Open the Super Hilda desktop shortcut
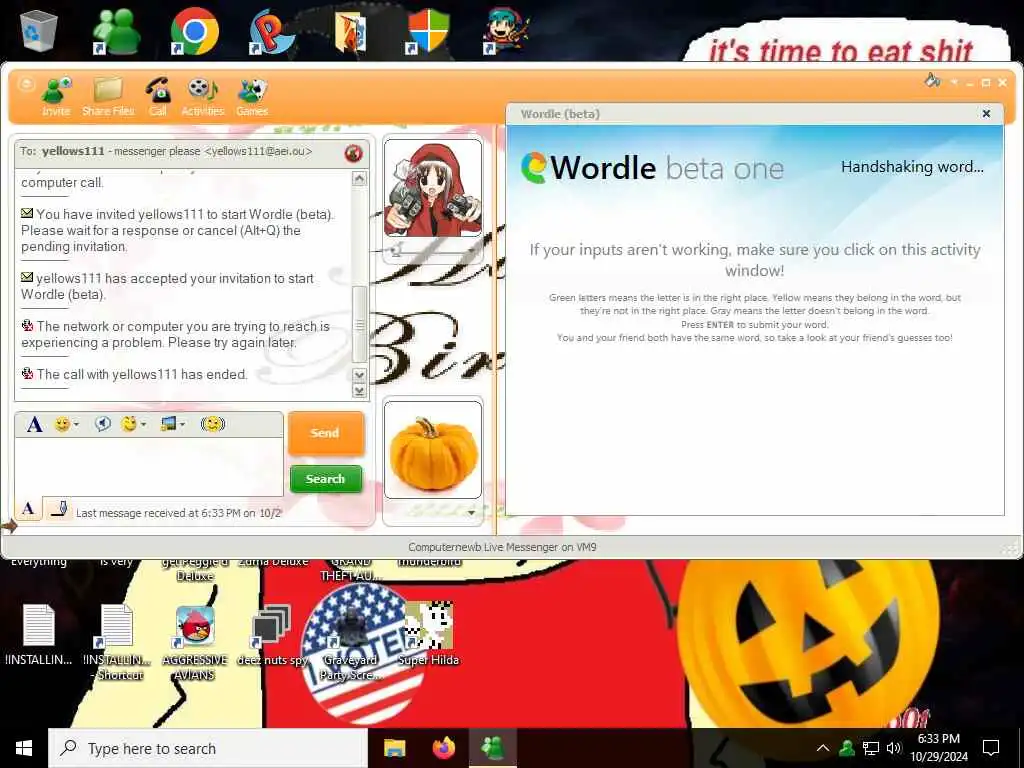The image size is (1024, 768). [x=428, y=633]
